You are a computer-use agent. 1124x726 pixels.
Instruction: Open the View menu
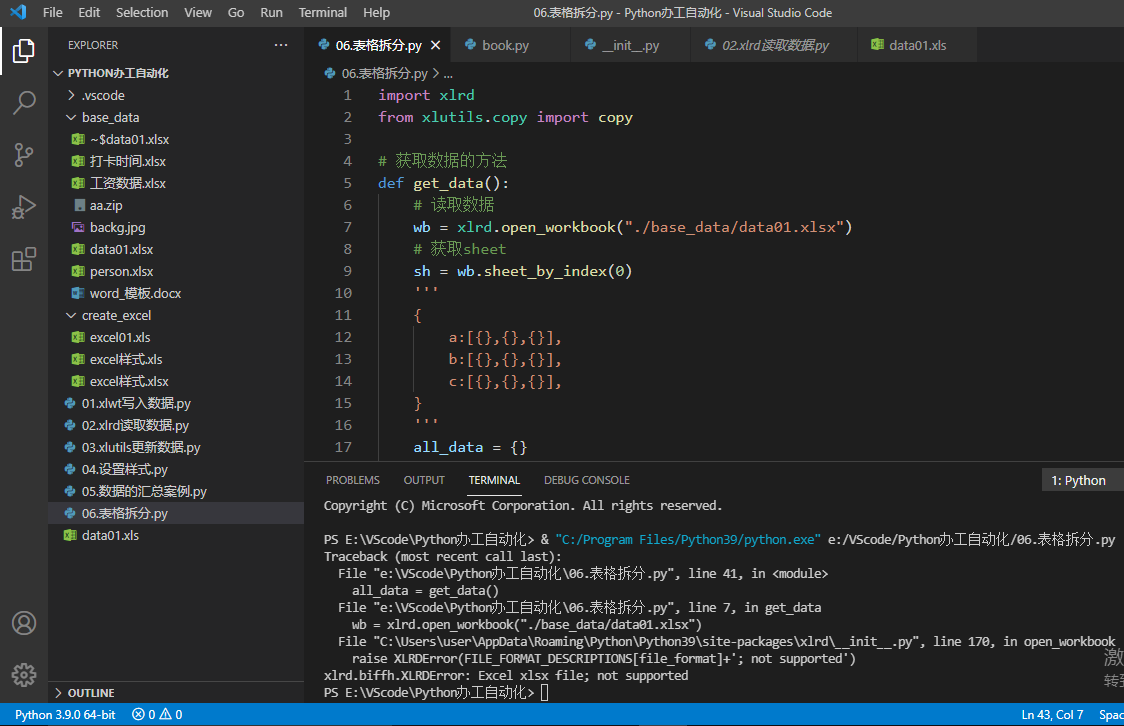(198, 12)
